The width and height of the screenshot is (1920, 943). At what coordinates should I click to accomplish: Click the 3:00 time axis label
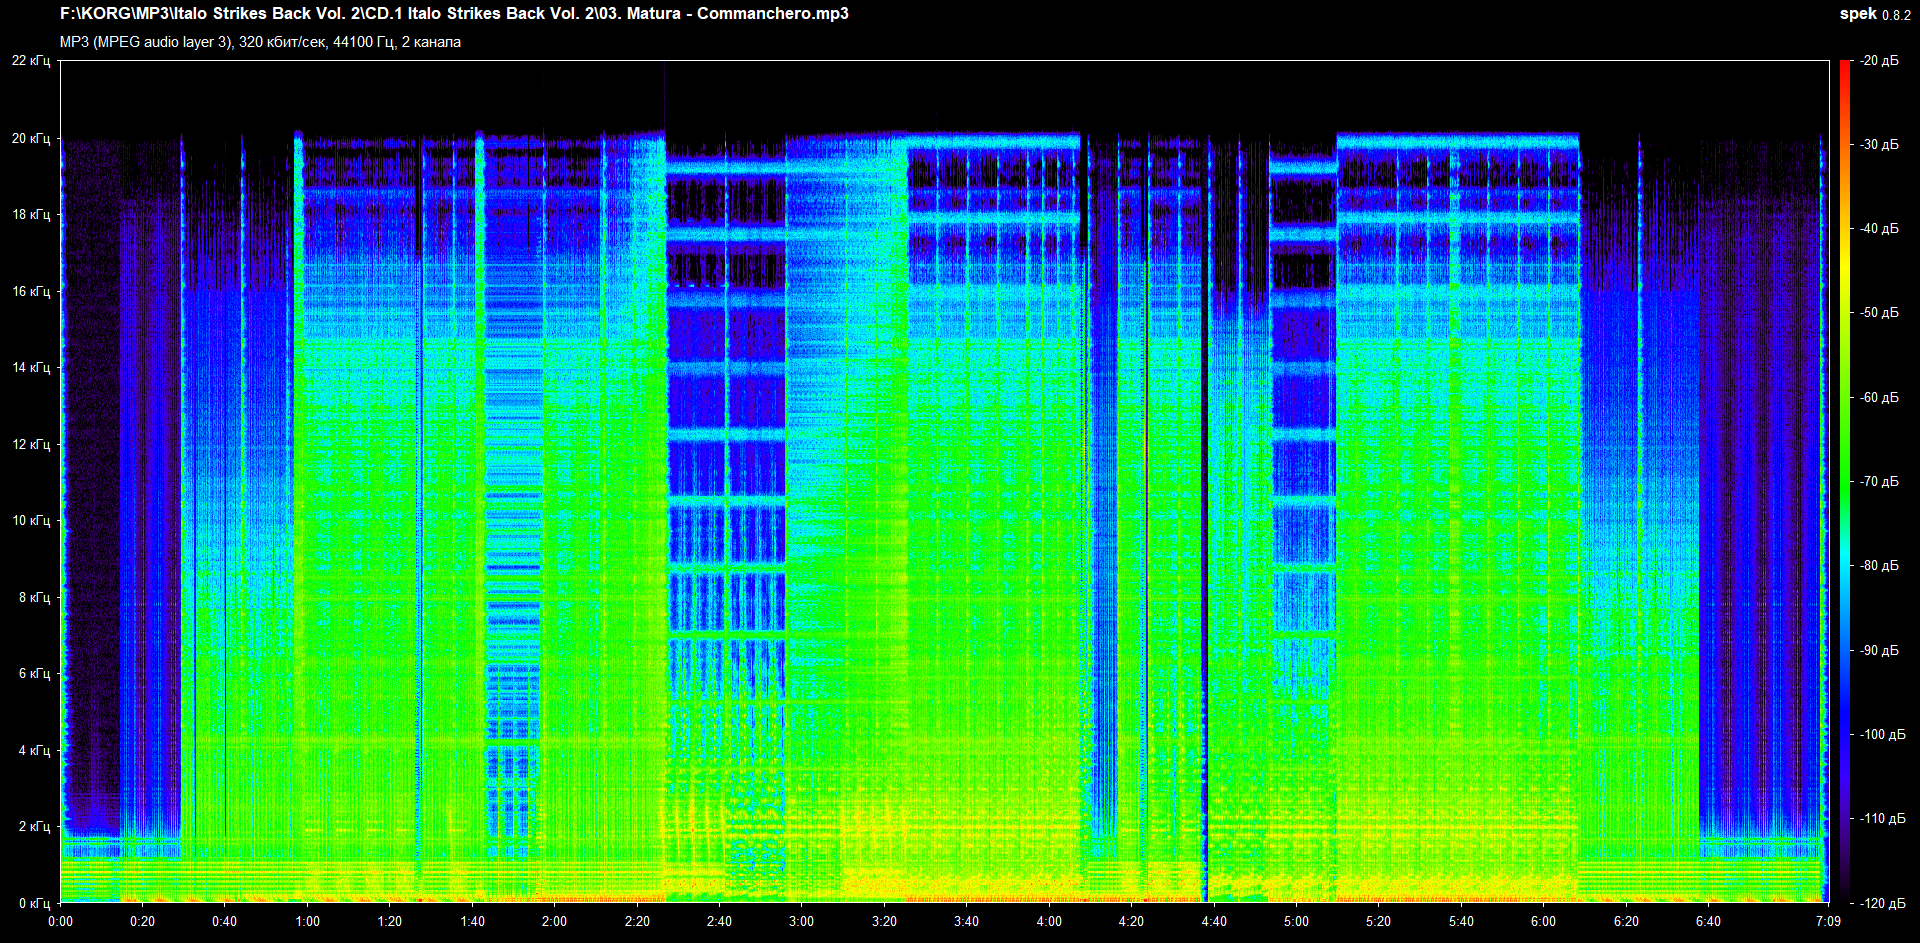pos(801,921)
